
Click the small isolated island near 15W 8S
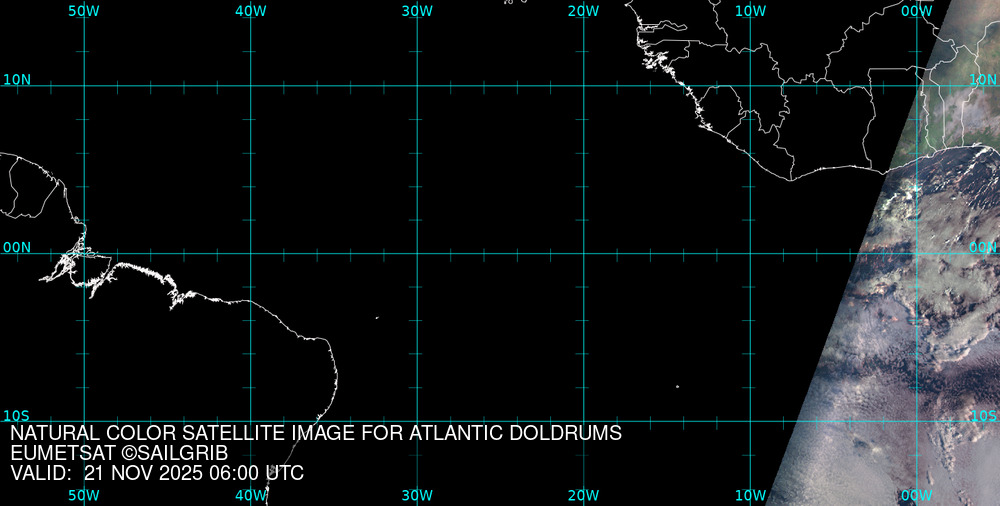(677, 387)
